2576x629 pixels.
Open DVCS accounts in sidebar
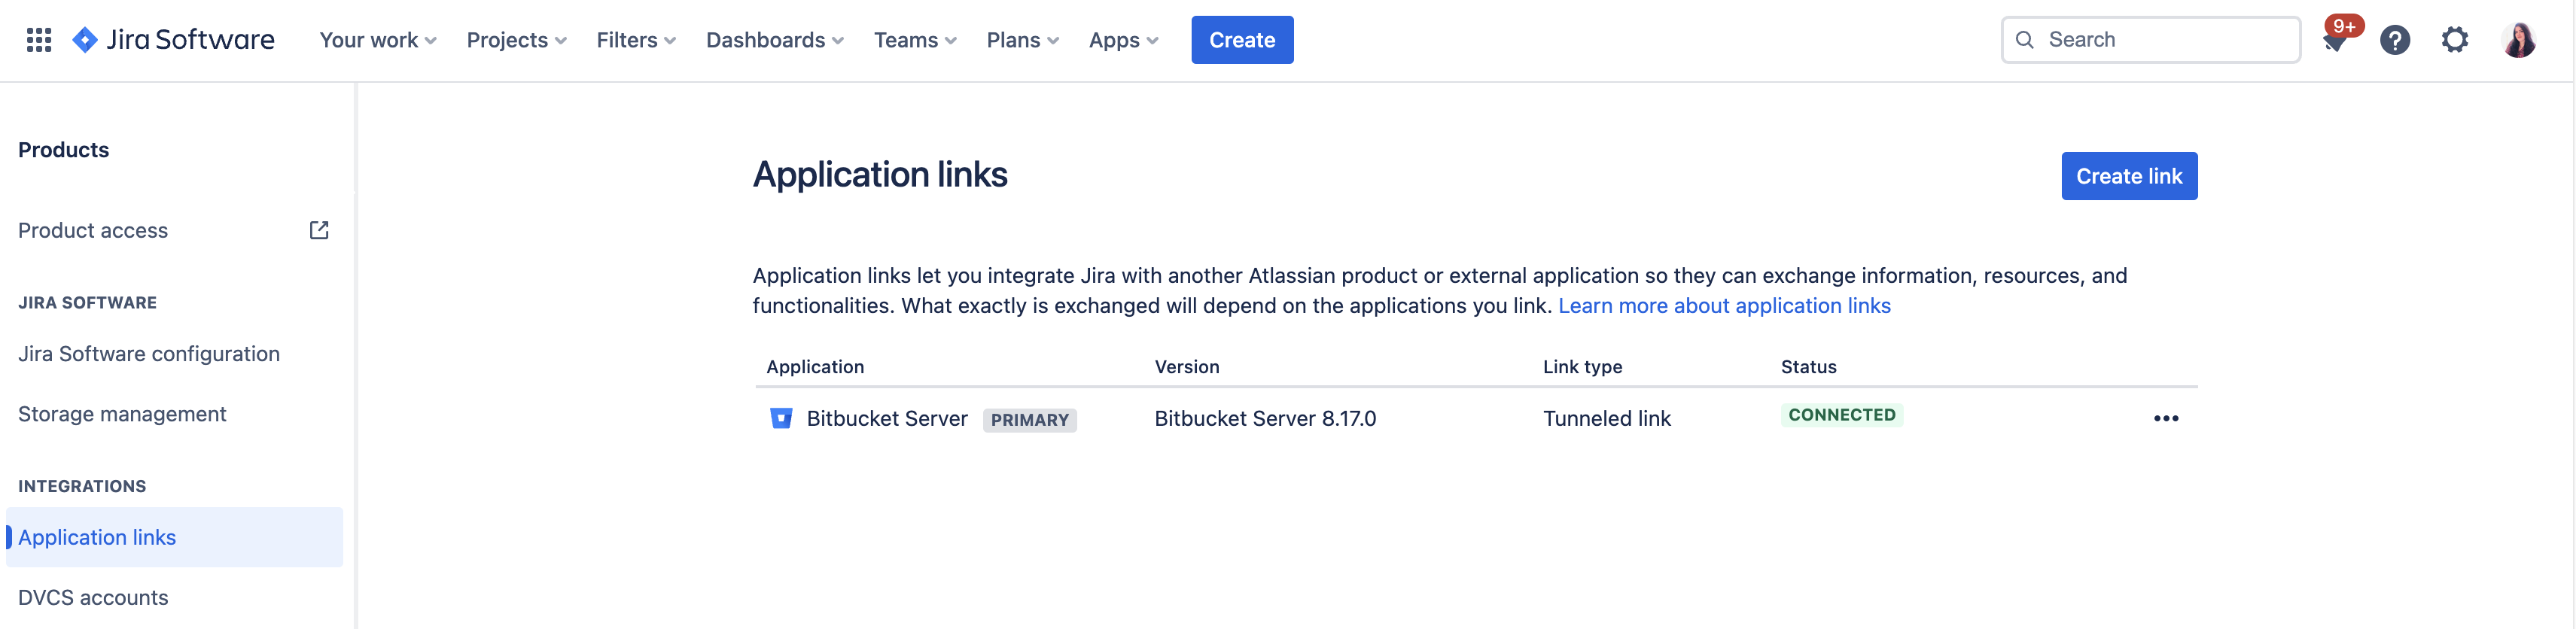click(x=93, y=597)
